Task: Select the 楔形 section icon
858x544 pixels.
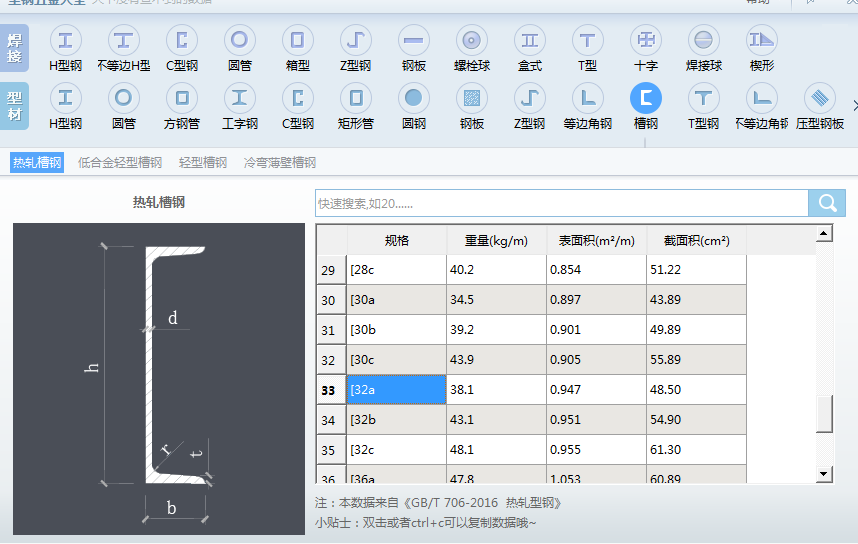Action: [x=762, y=40]
